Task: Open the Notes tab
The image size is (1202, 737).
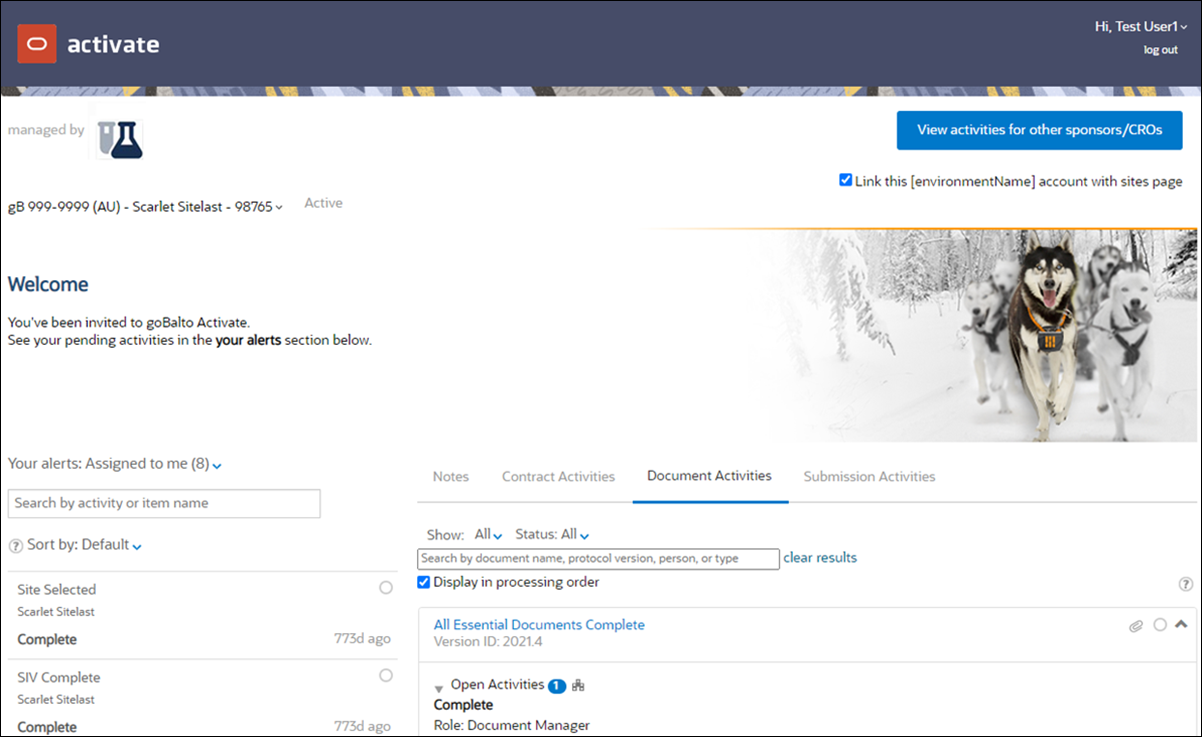Action: pyautogui.click(x=450, y=476)
